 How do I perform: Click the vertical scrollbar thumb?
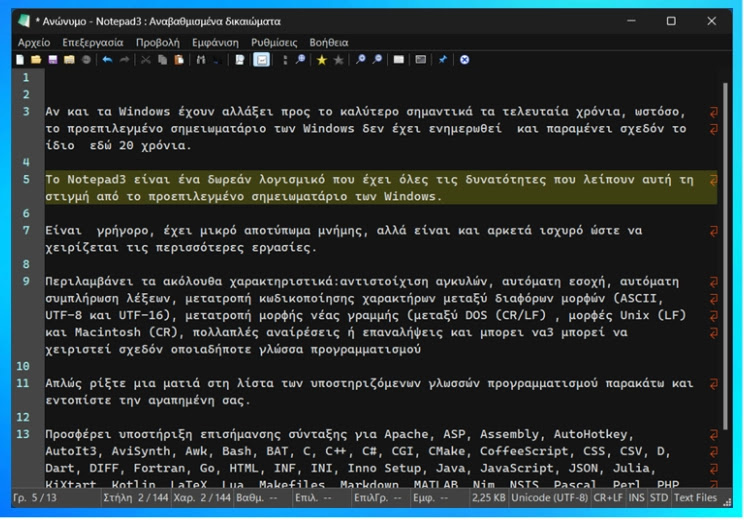coord(725,256)
